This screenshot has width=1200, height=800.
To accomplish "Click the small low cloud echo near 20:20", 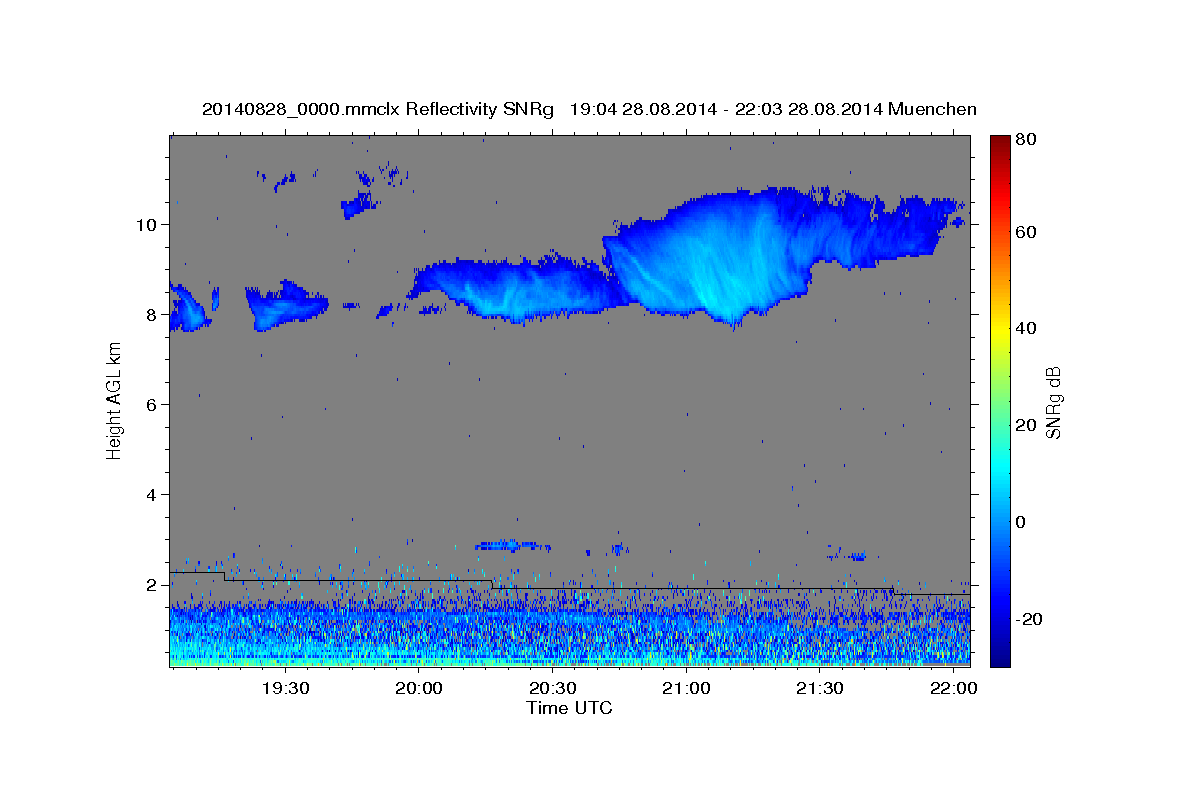I will click(x=512, y=546).
